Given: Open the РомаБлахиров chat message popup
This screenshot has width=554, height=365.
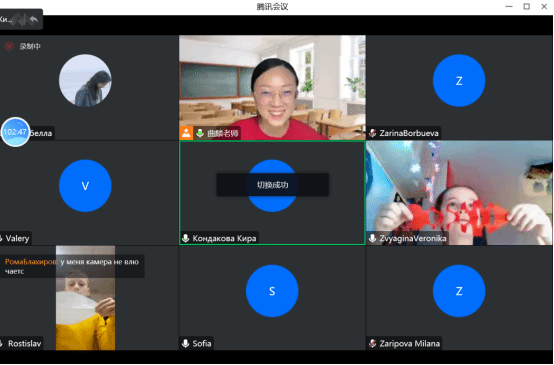Looking at the screenshot, I should click(x=72, y=266).
